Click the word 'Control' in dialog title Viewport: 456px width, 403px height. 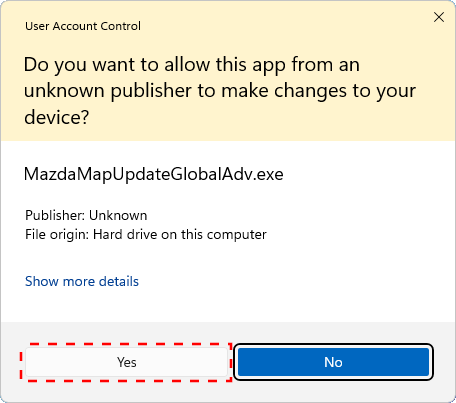coord(121,26)
